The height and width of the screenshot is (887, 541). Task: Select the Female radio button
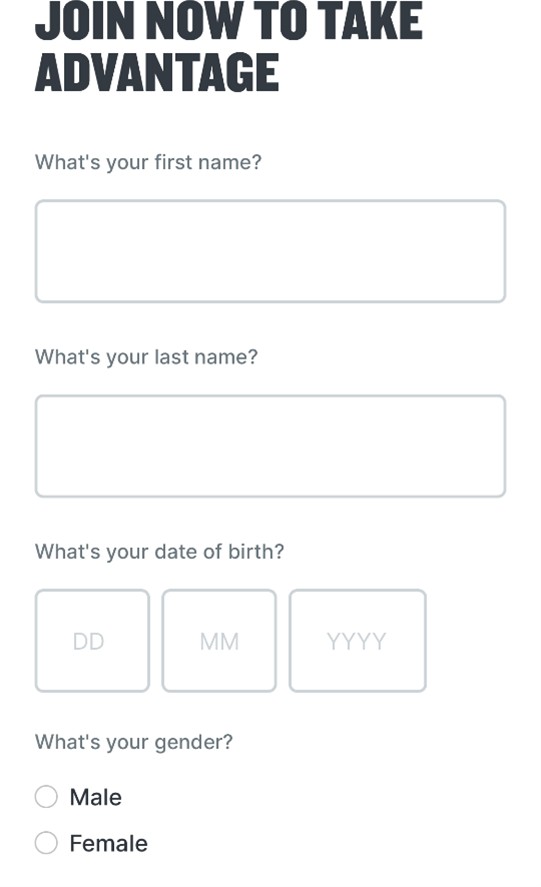(46, 843)
